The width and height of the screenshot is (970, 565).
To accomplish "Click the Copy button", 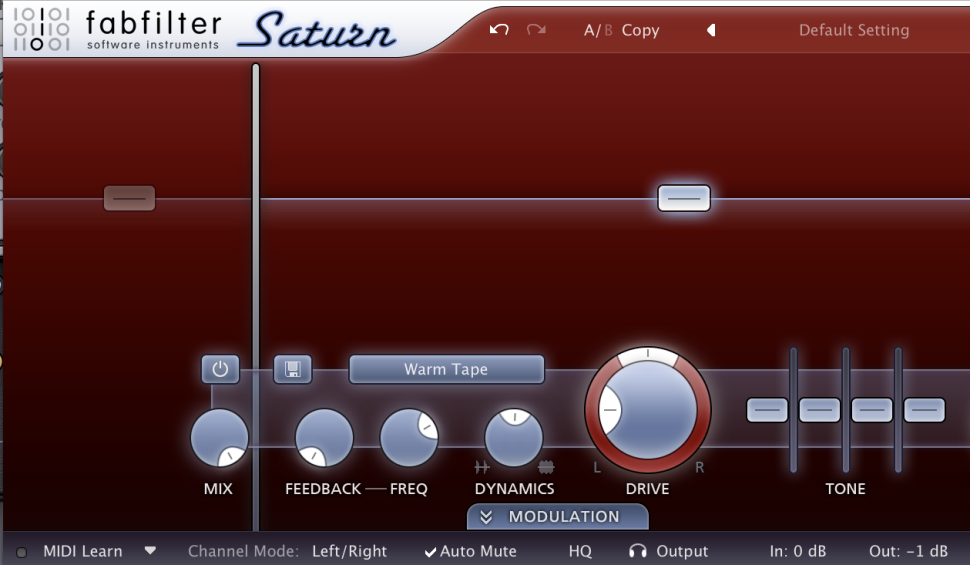I will click(x=640, y=30).
